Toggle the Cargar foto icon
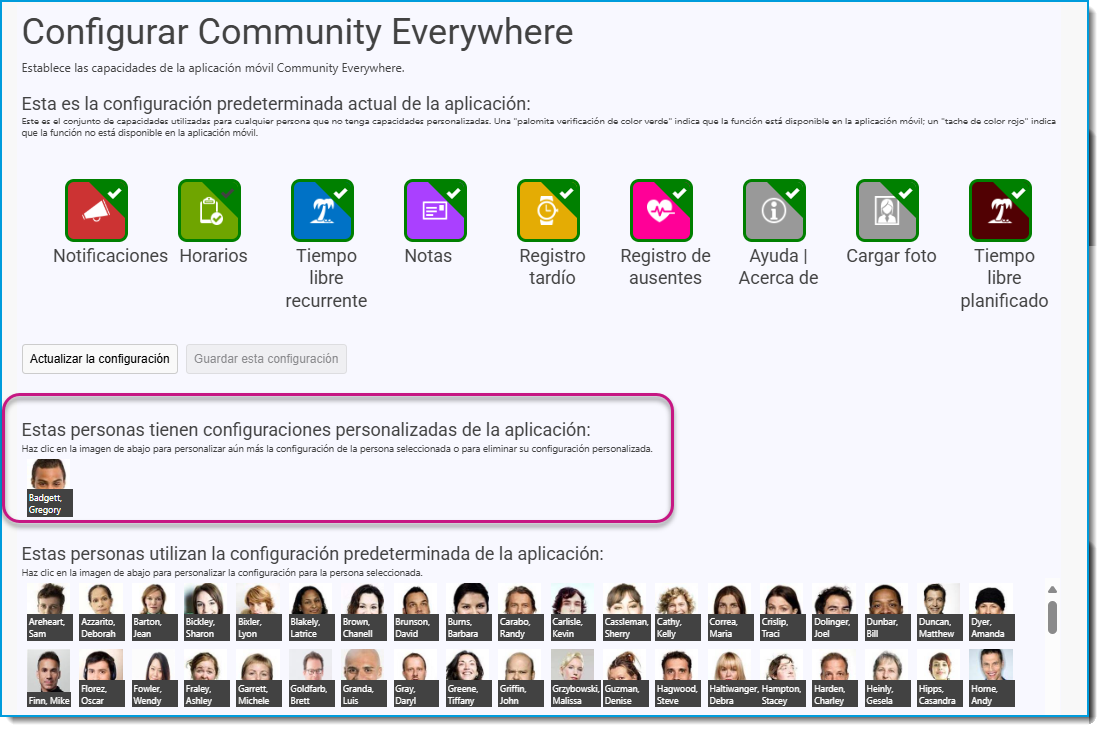1103x731 pixels. [887, 210]
